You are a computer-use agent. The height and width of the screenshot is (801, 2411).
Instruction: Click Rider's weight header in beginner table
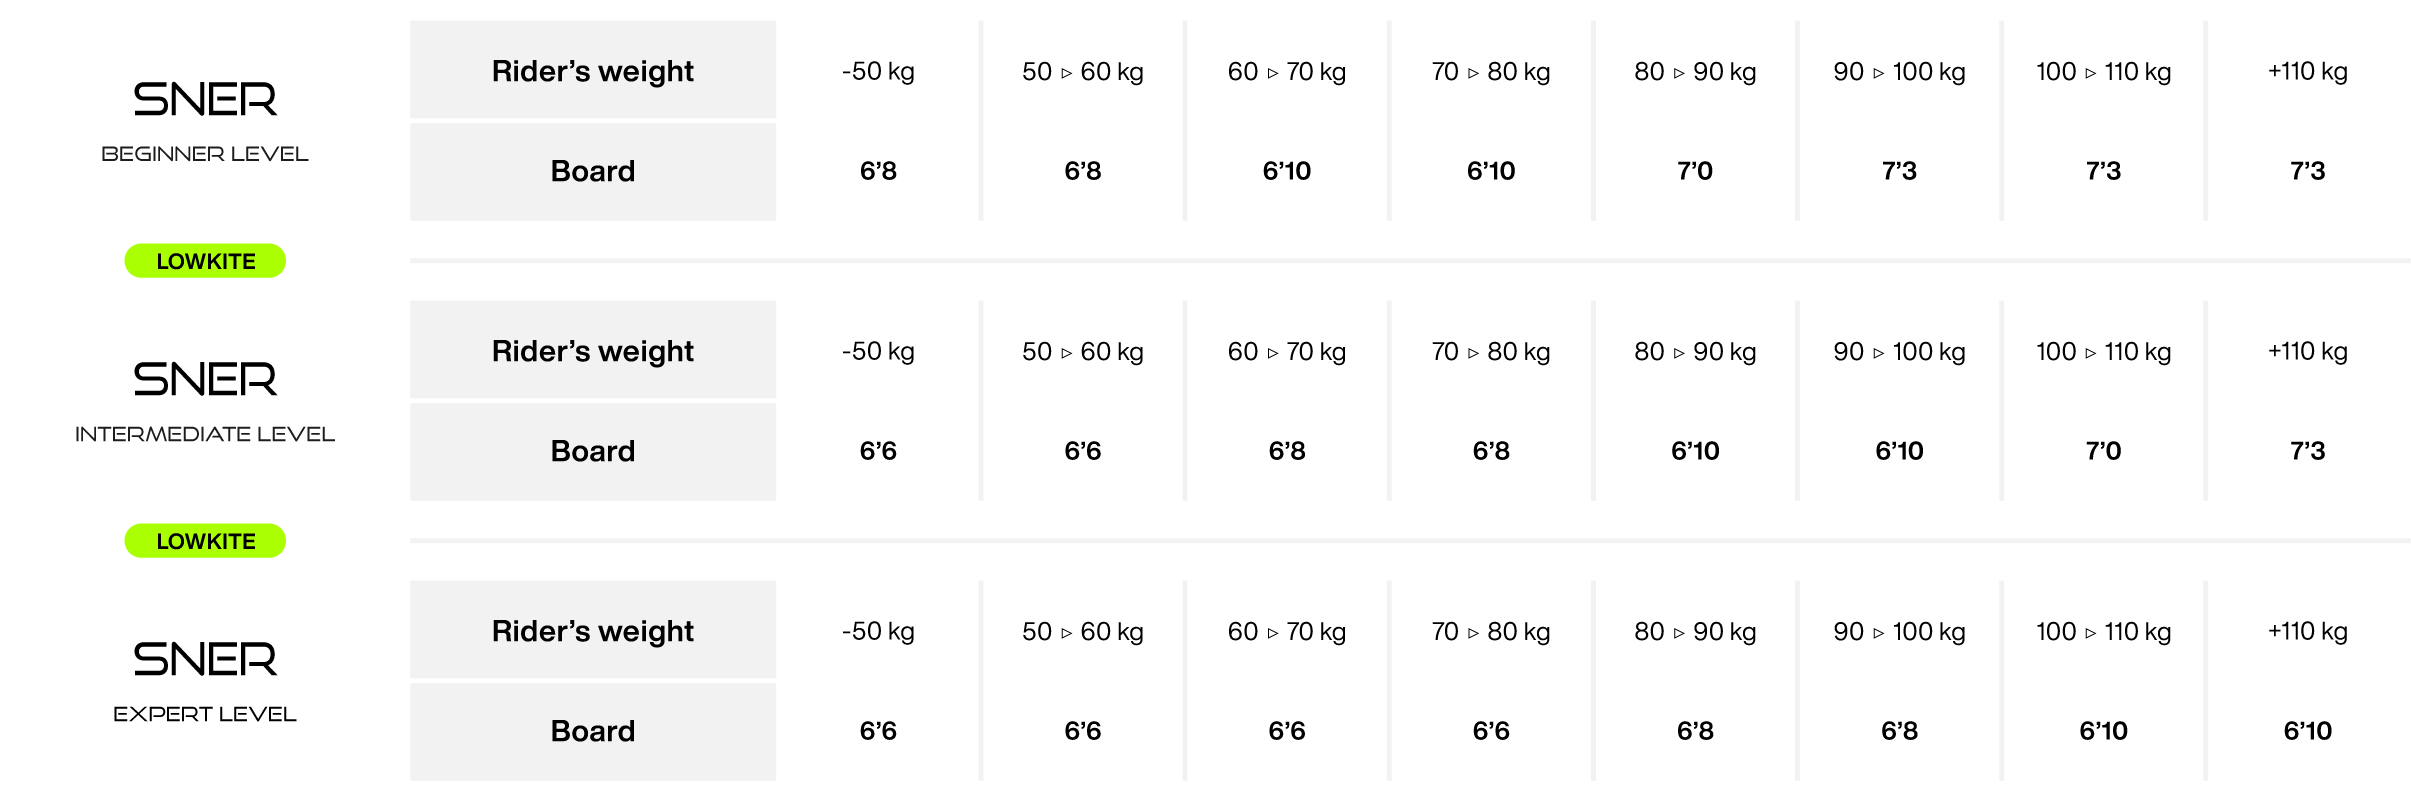(593, 70)
